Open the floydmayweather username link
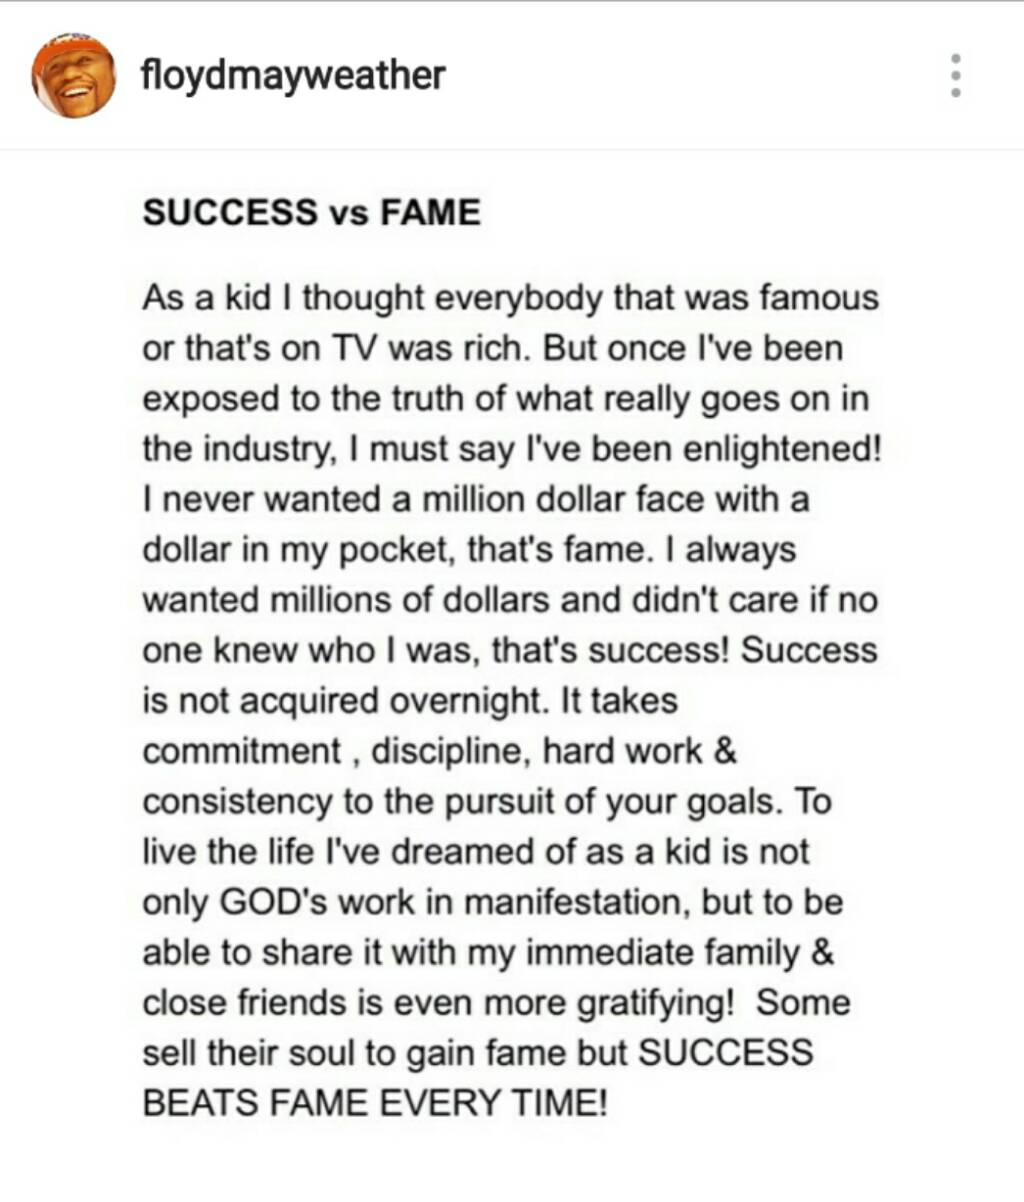Viewport: 1024px width, 1202px height. [x=293, y=75]
